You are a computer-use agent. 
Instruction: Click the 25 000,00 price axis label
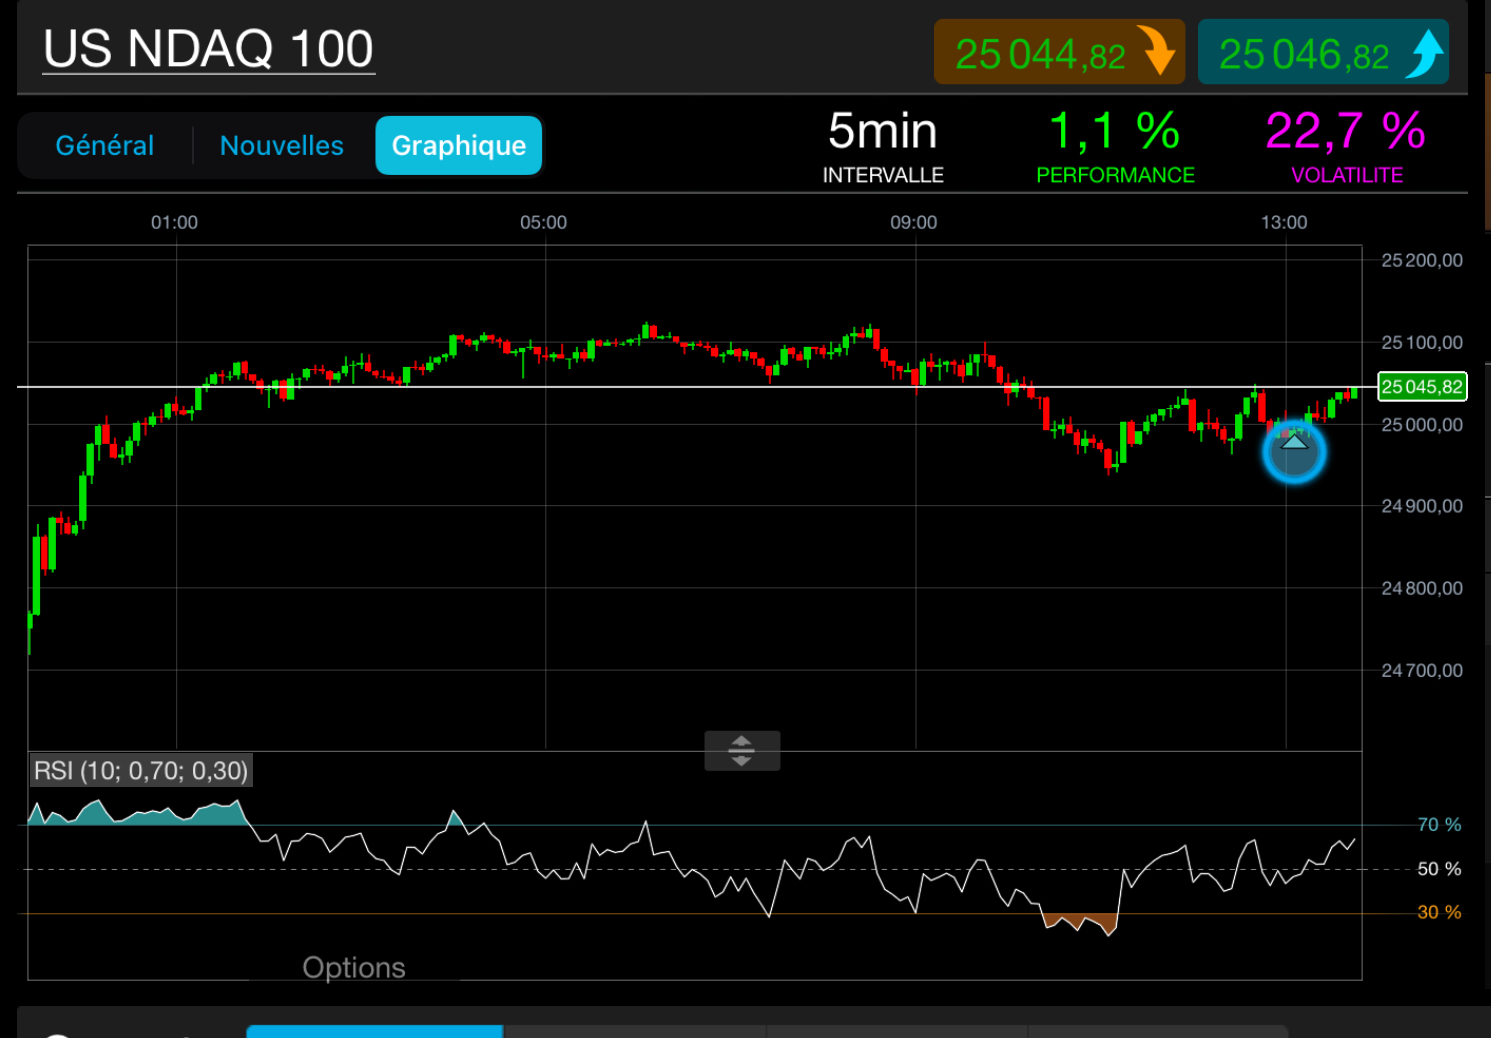click(x=1422, y=425)
